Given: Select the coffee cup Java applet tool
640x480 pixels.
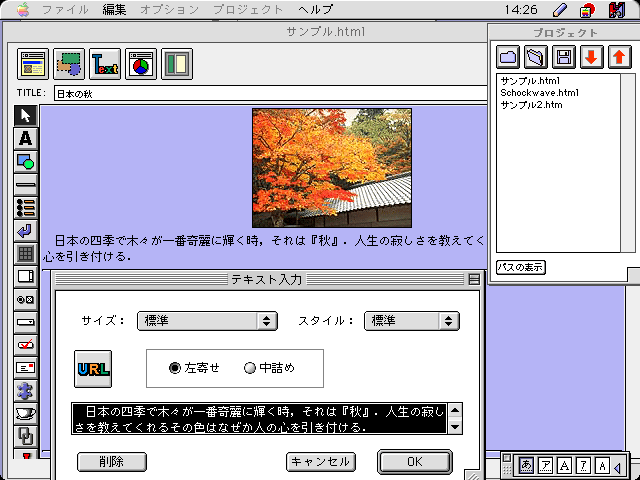Looking at the screenshot, I should [26, 414].
